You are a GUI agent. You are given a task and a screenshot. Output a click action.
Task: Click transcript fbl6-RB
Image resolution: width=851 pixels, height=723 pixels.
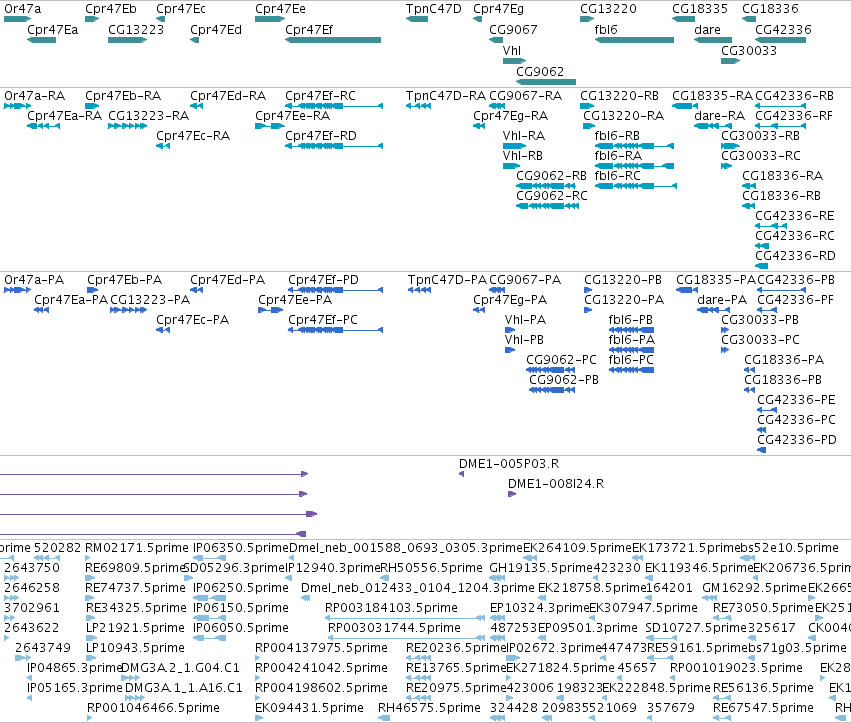point(634,146)
